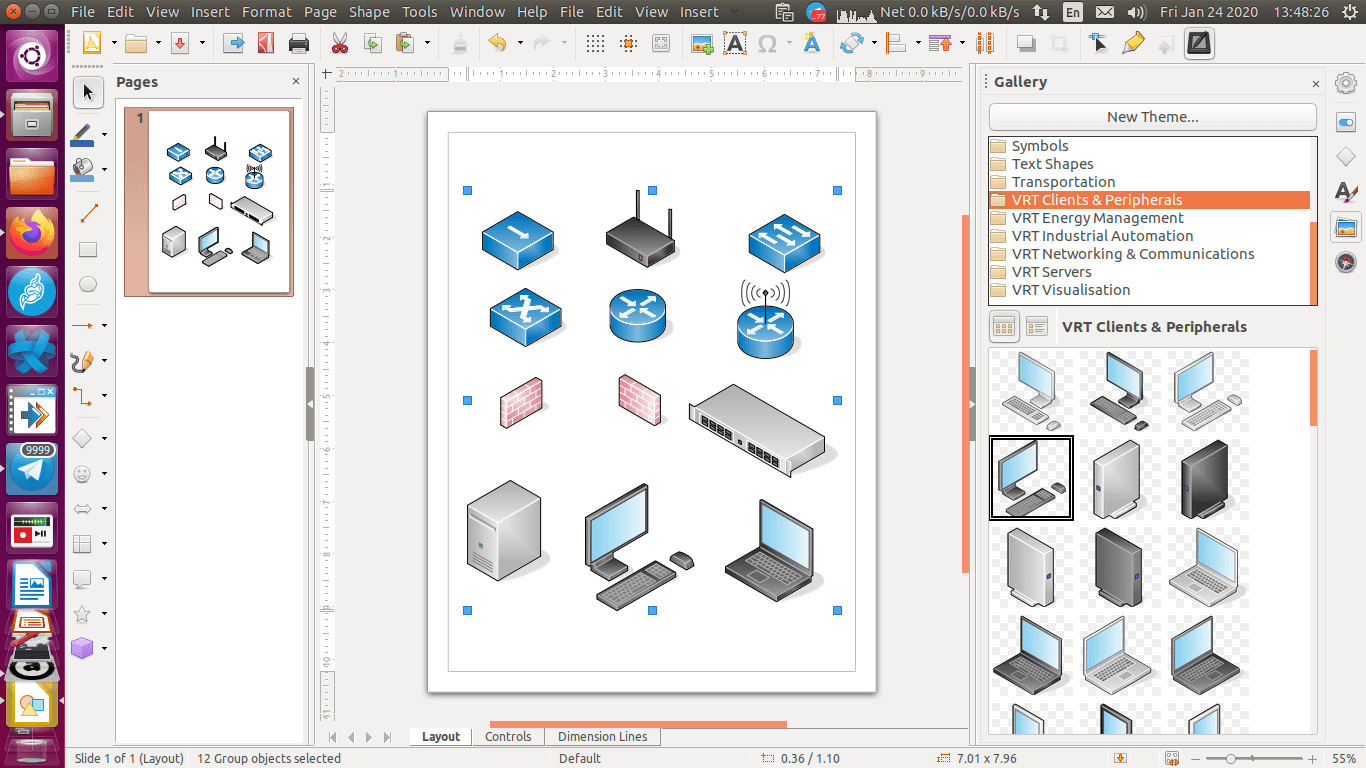Click the New document icon
The height and width of the screenshot is (768, 1366).
(x=92, y=43)
